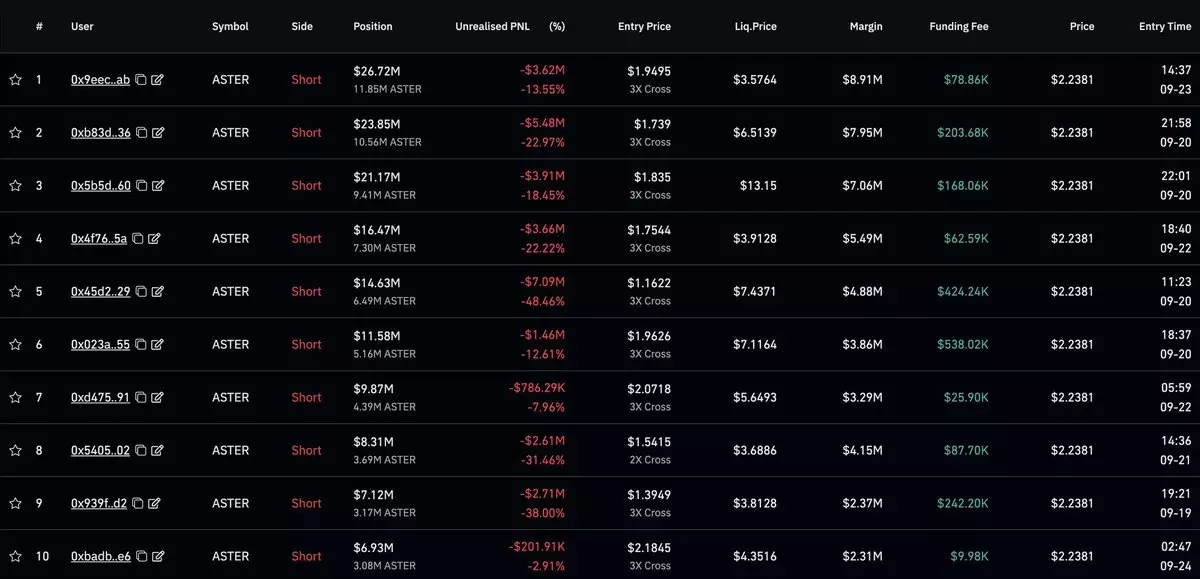
Task: Open user link 0x5405..02
Action: 100,451
